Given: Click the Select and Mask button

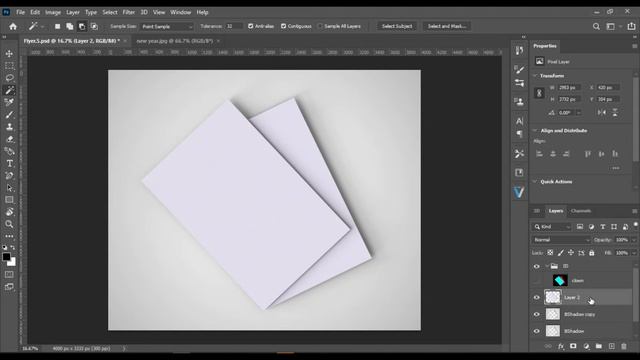Looking at the screenshot, I should (447, 26).
